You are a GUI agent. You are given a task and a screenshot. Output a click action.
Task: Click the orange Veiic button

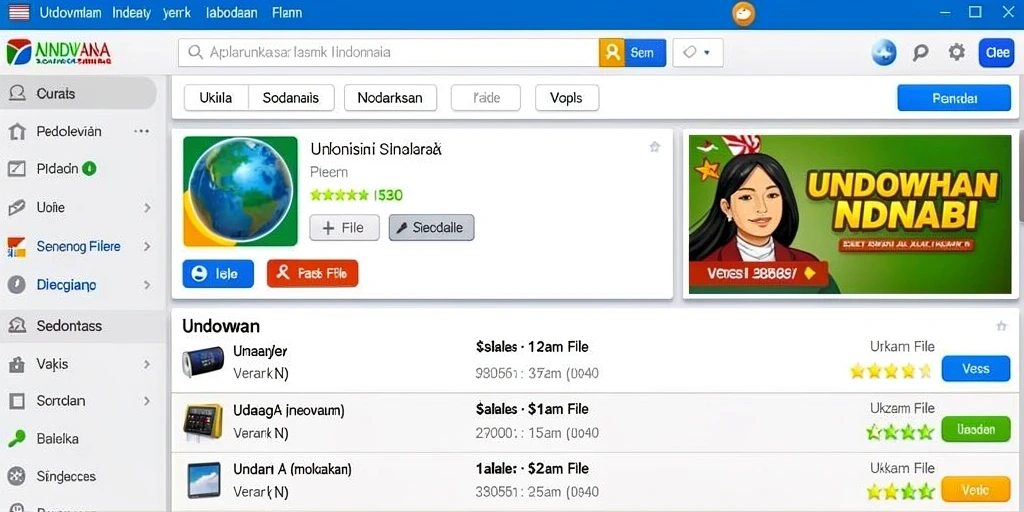click(976, 489)
